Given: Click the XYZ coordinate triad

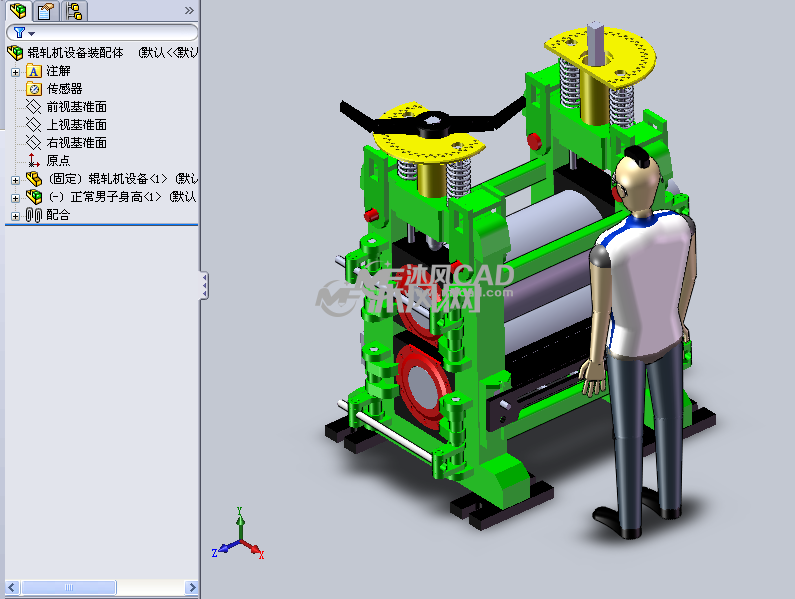Looking at the screenshot, I should point(238,535).
